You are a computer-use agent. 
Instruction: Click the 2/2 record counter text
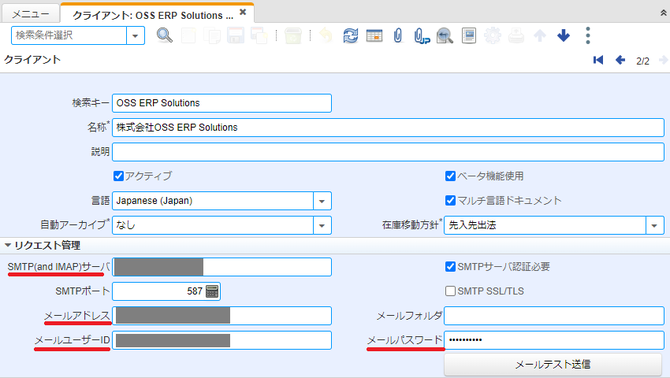coord(643,61)
